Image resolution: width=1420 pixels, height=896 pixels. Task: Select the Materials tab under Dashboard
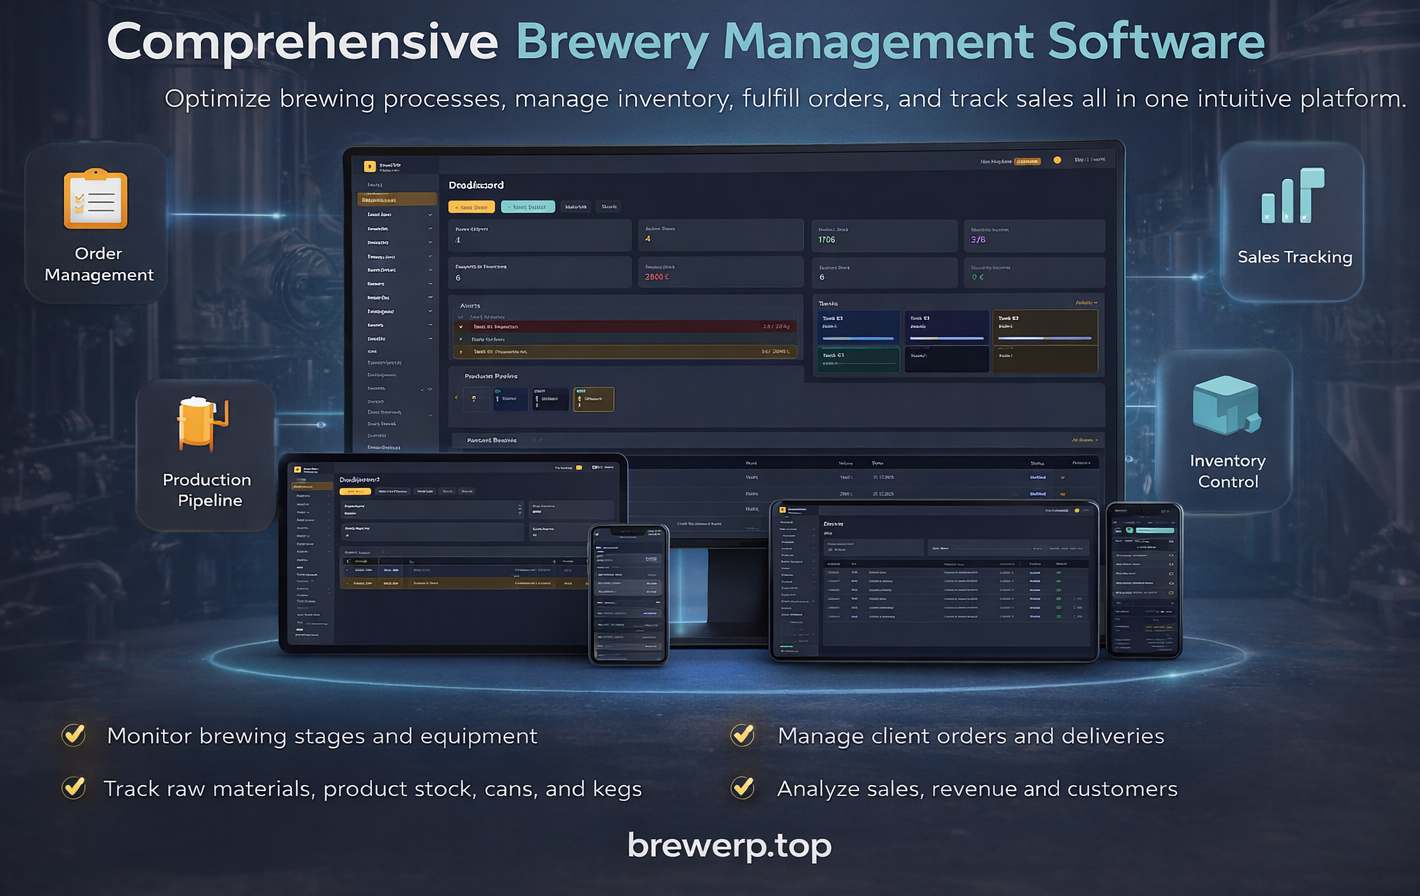tap(575, 207)
